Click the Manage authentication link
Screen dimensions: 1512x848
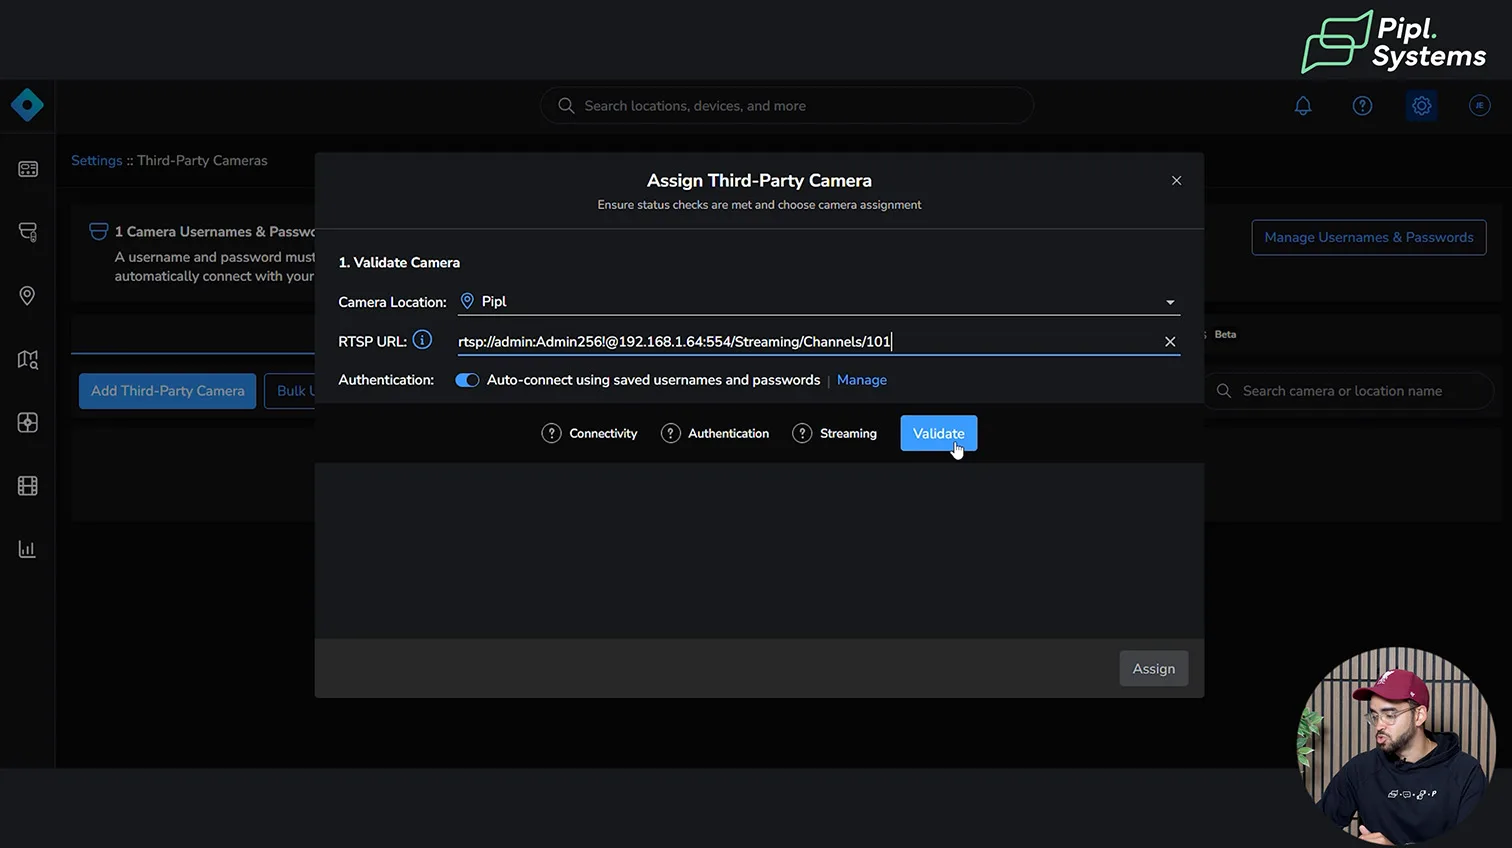861,380
